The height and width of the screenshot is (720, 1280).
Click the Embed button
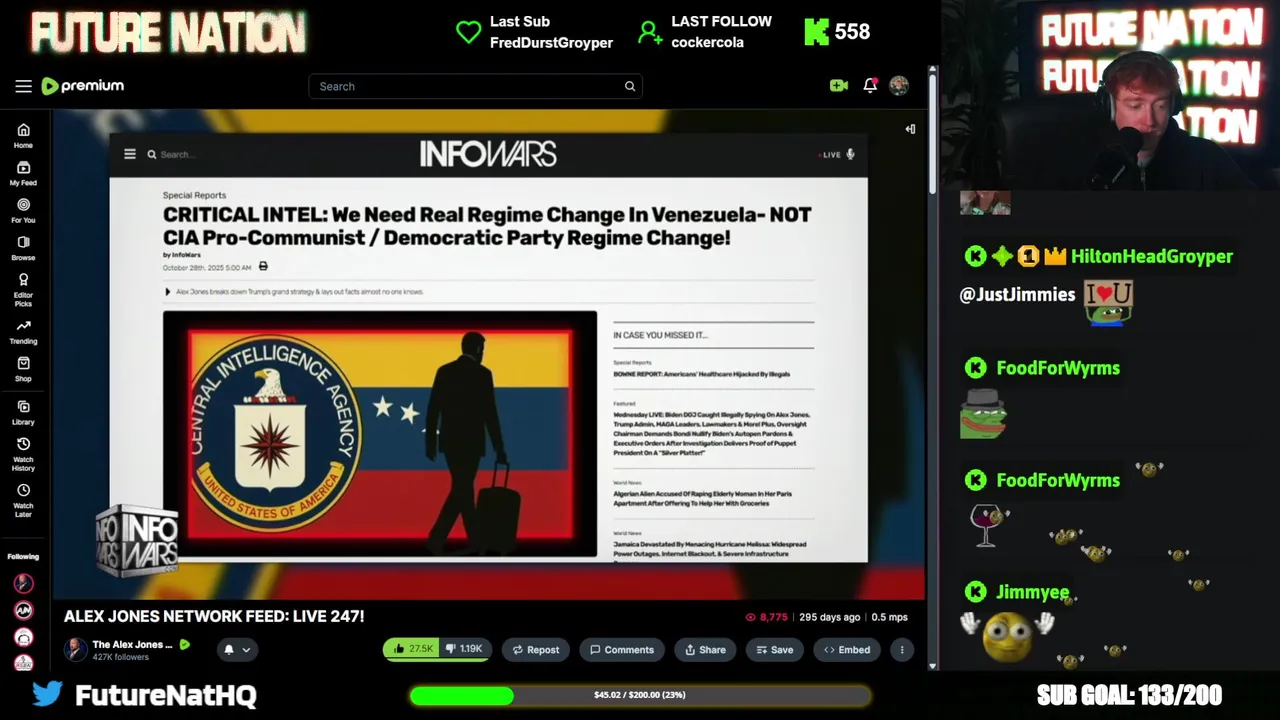pos(846,650)
